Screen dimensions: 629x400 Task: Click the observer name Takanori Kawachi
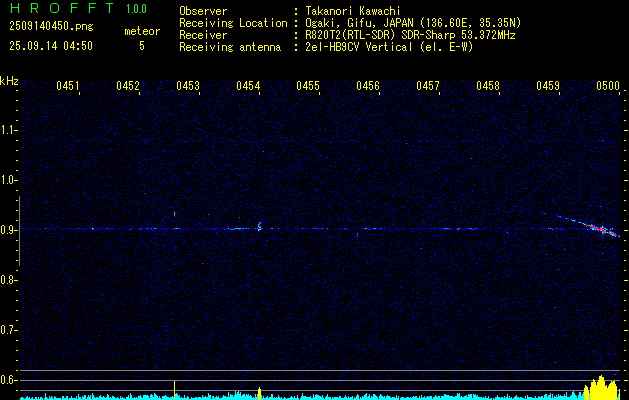tap(353, 10)
